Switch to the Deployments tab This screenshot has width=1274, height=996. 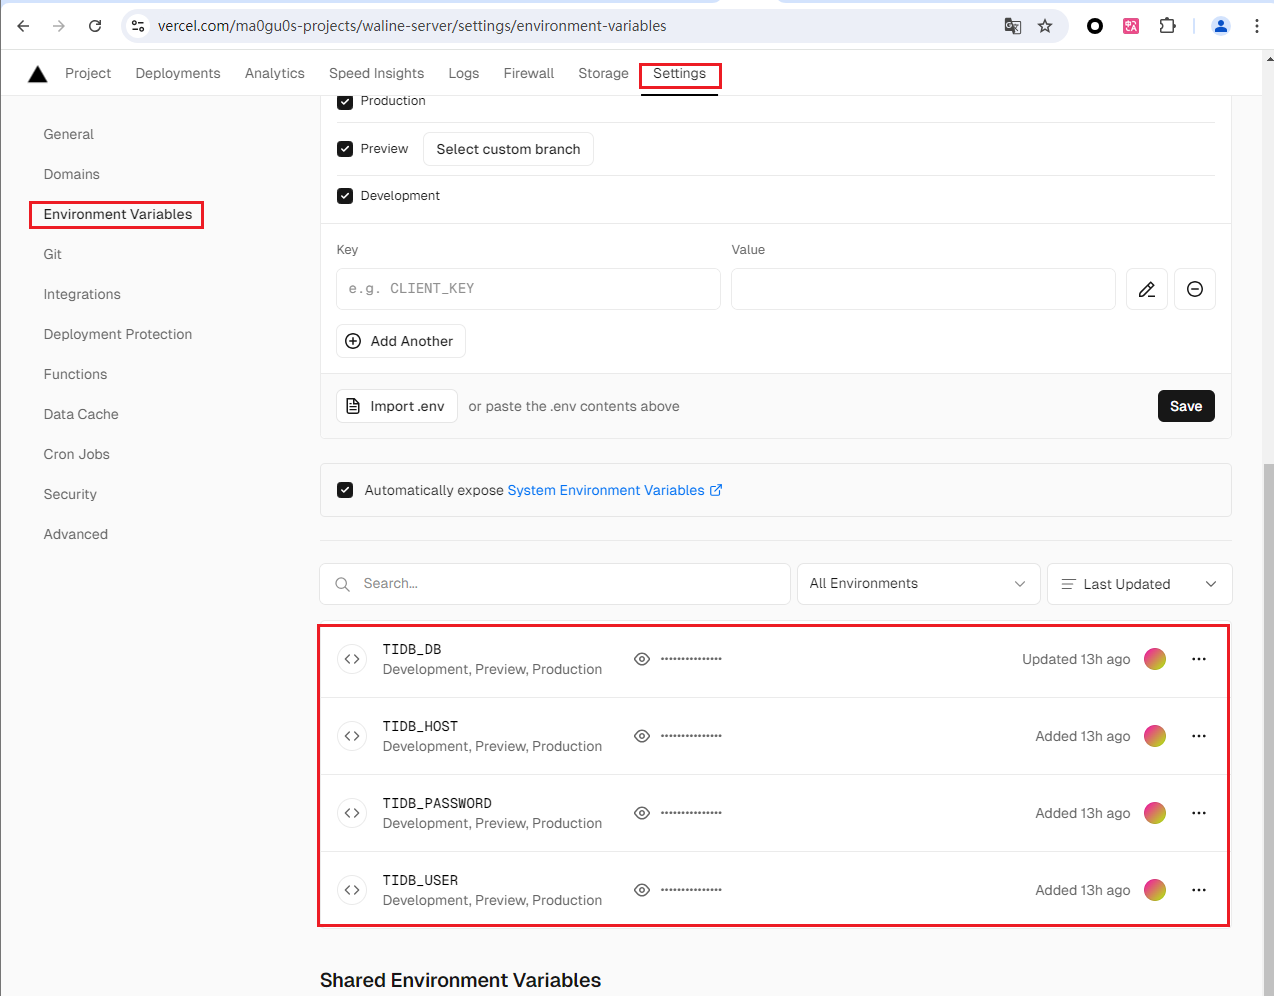[x=178, y=73]
